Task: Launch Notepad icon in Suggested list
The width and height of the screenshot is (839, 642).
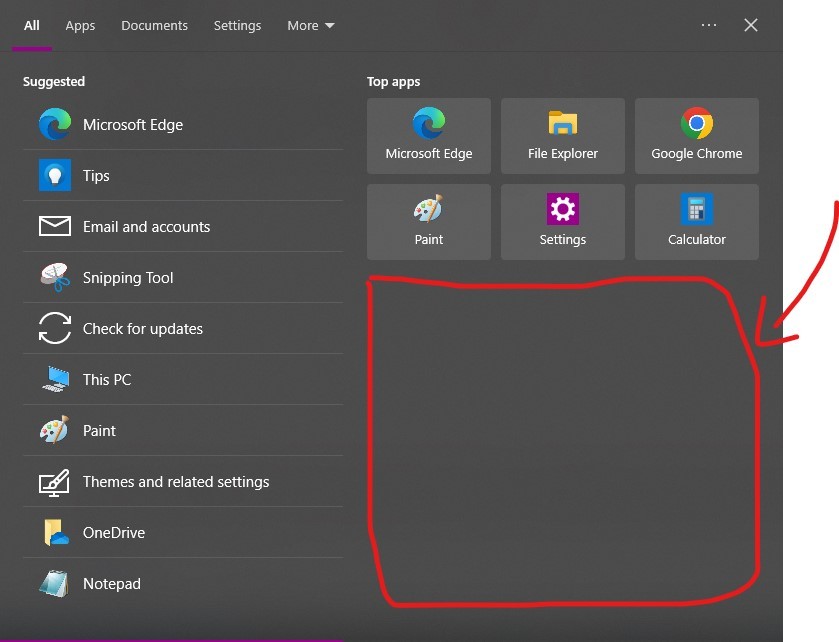Action: tap(55, 583)
